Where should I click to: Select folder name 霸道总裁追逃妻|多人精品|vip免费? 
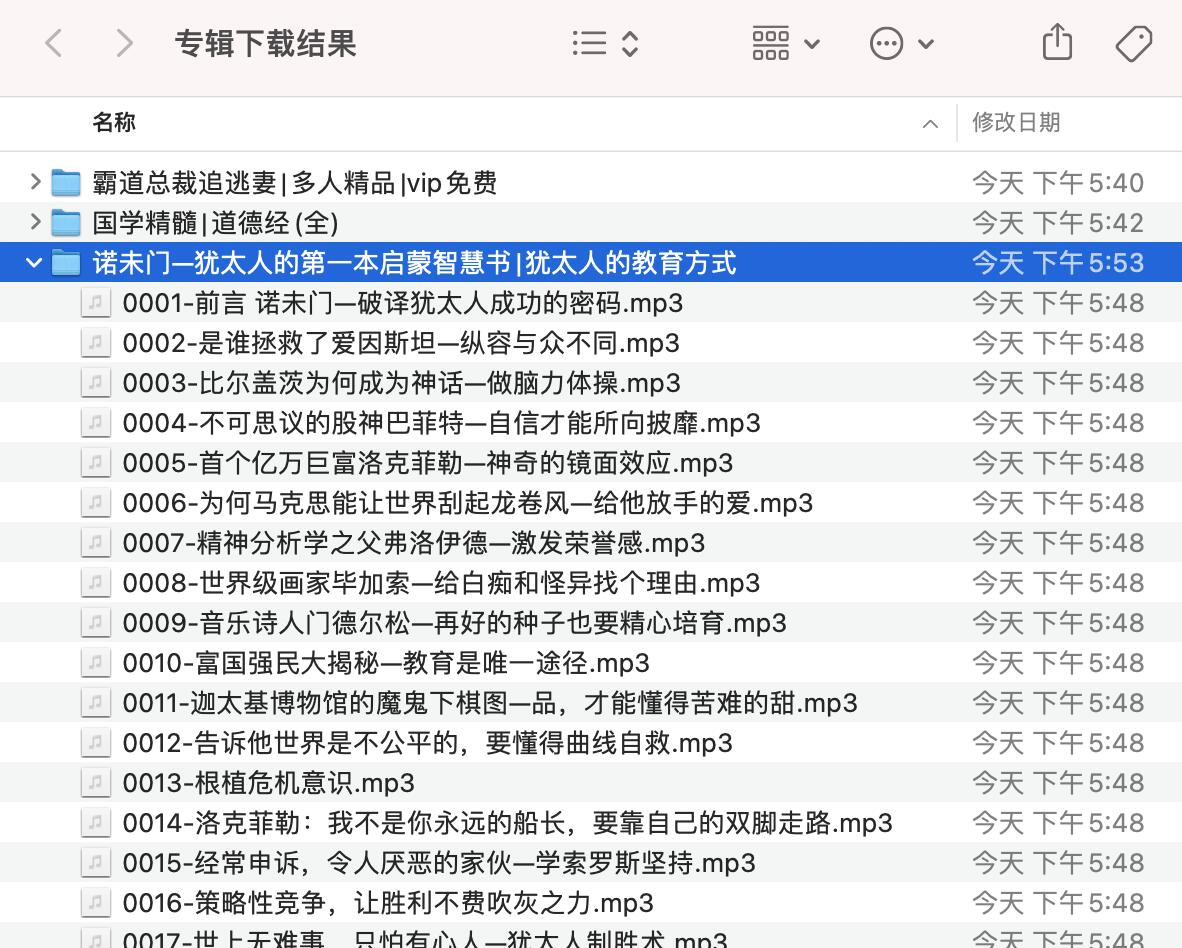(295, 182)
